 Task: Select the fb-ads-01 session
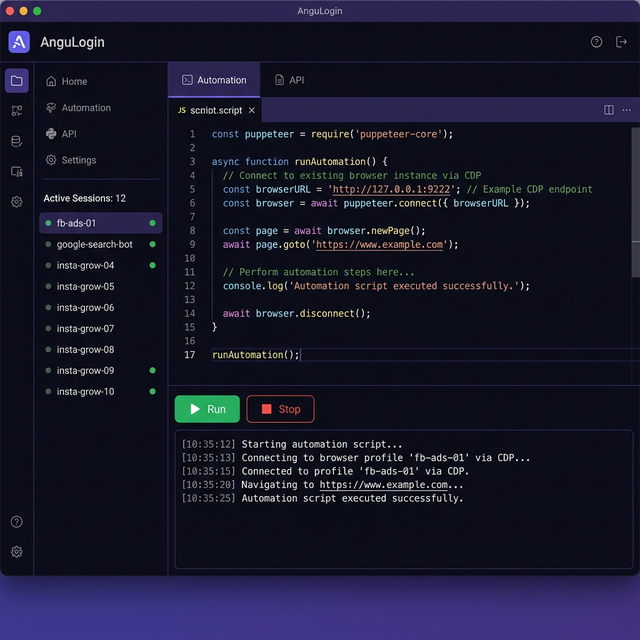[101, 223]
